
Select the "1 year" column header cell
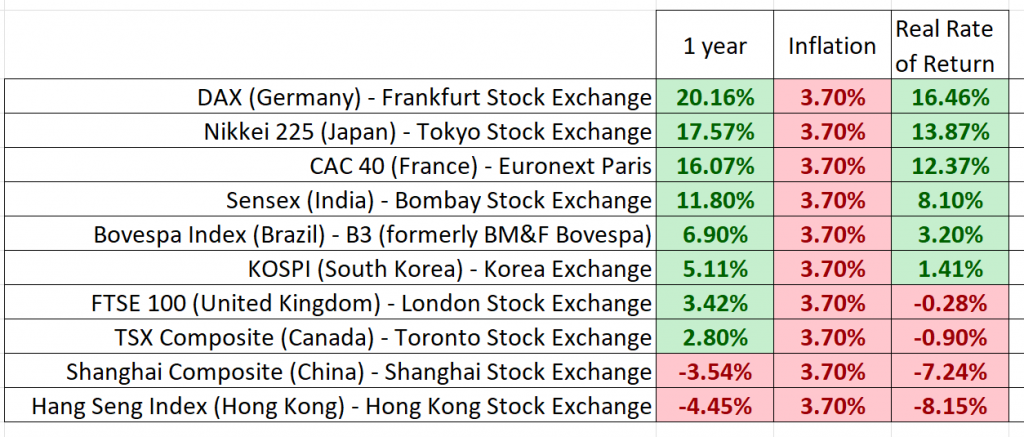click(714, 46)
